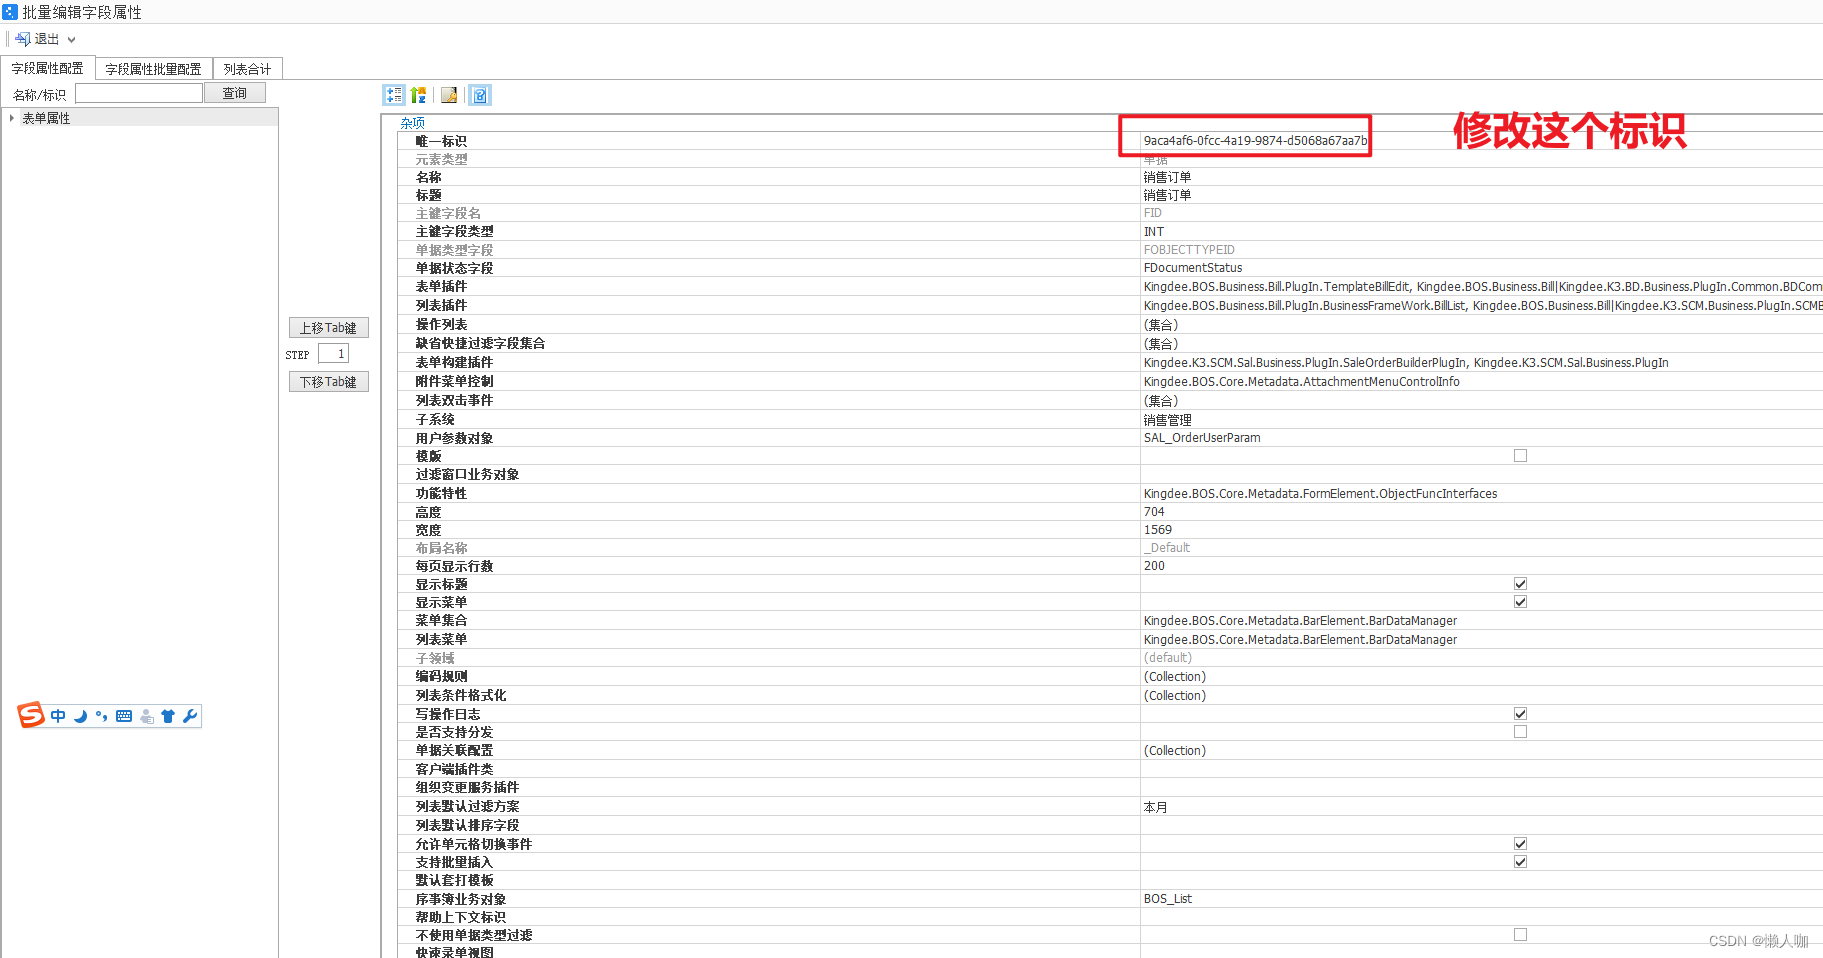Click the 宽度 value 1569
The width and height of the screenshot is (1823, 958).
click(x=1158, y=530)
